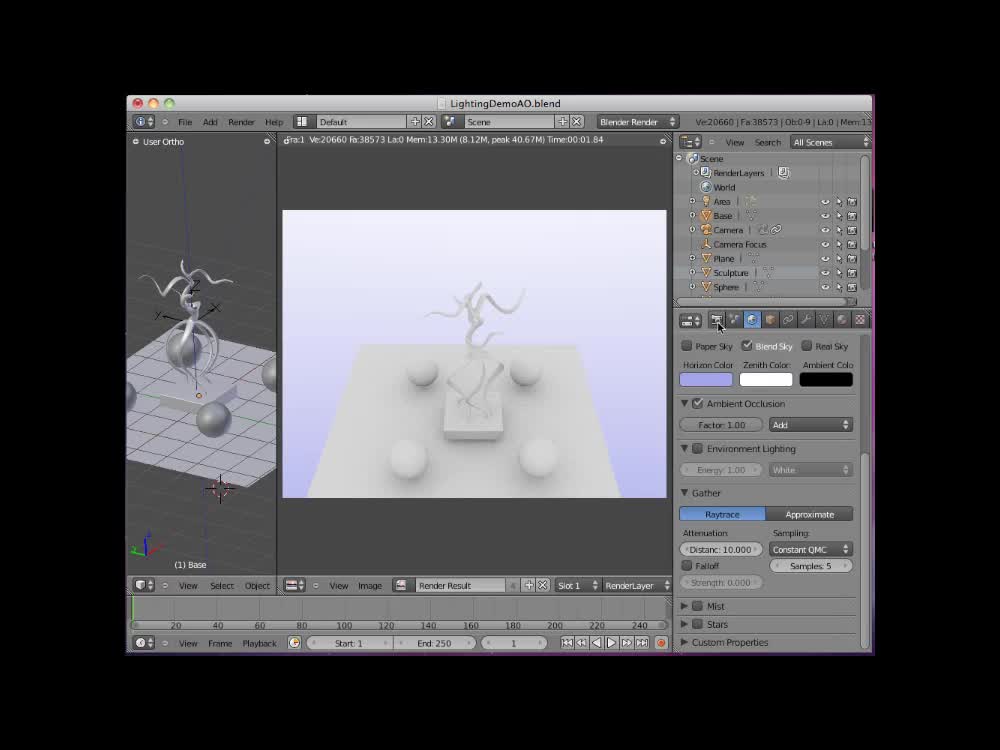This screenshot has width=1000, height=750.
Task: Open the Render menu in the header
Action: [241, 121]
